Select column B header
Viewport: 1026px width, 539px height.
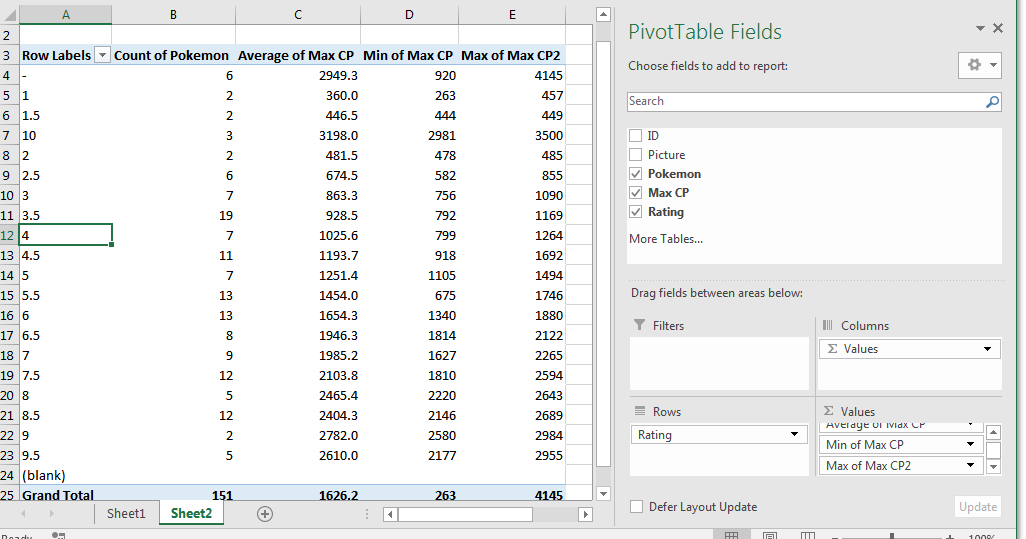pos(173,14)
